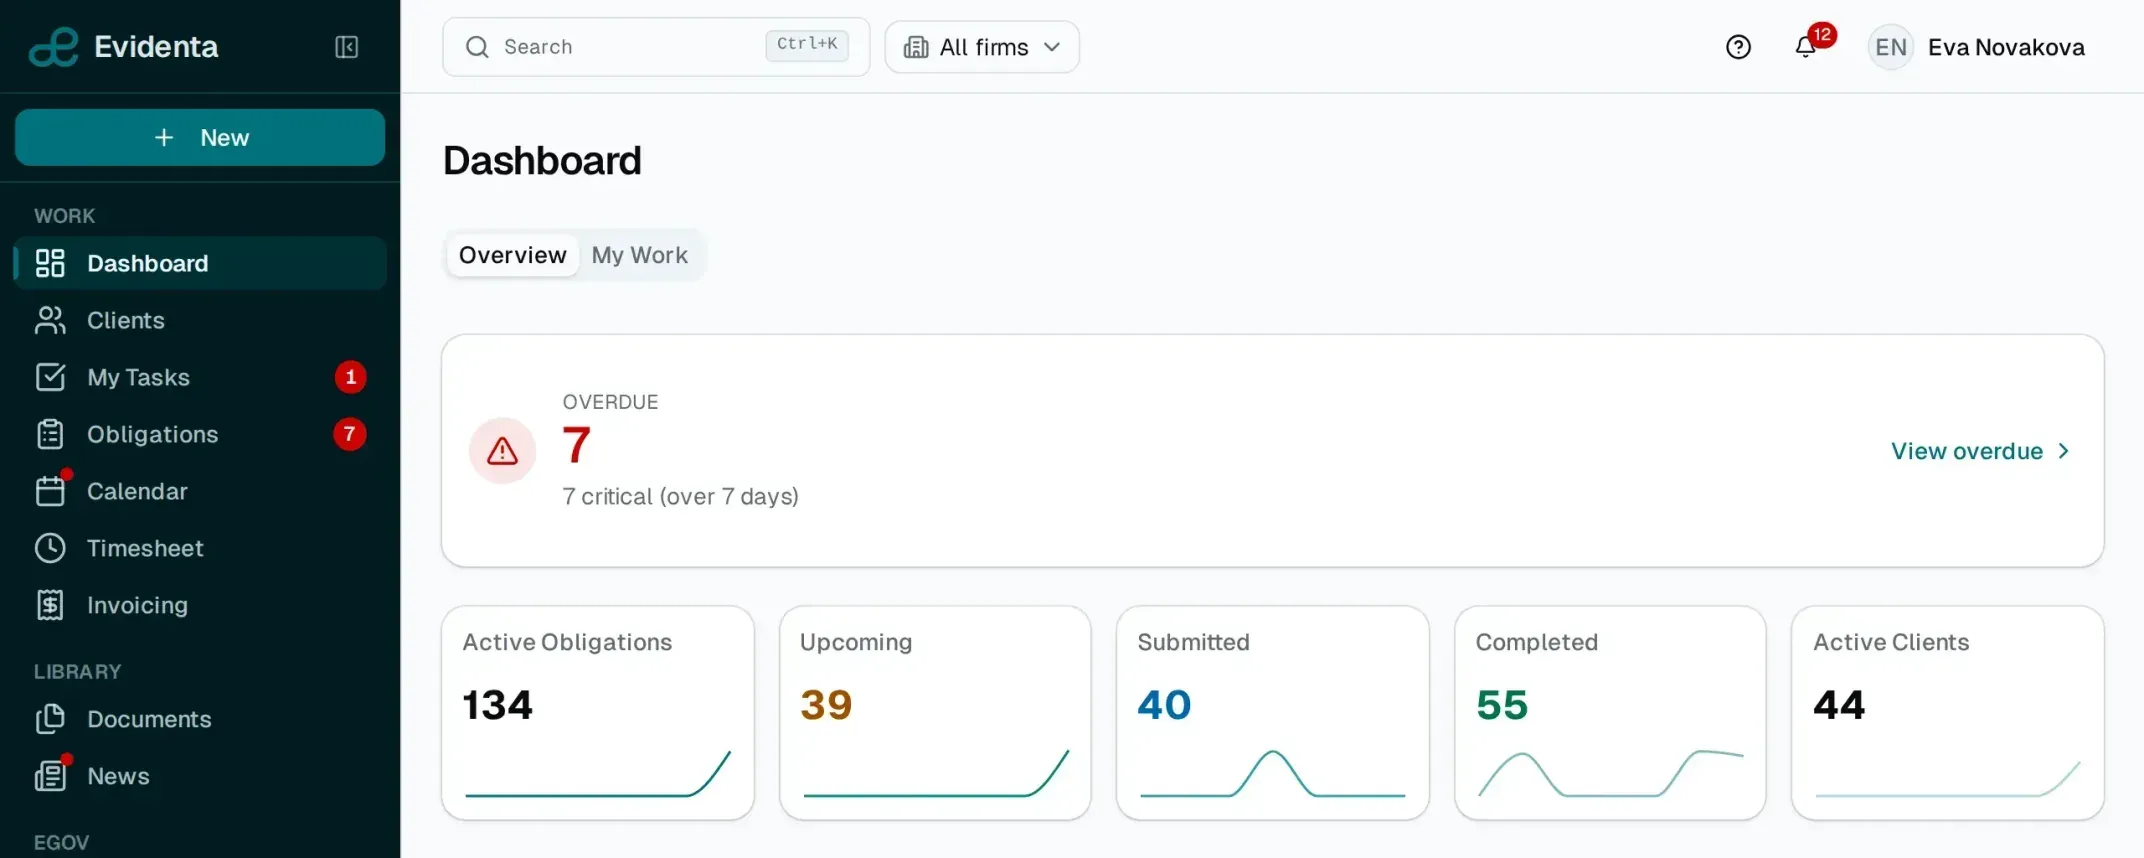
Task: Follow the View overdue link
Action: pyautogui.click(x=1980, y=451)
